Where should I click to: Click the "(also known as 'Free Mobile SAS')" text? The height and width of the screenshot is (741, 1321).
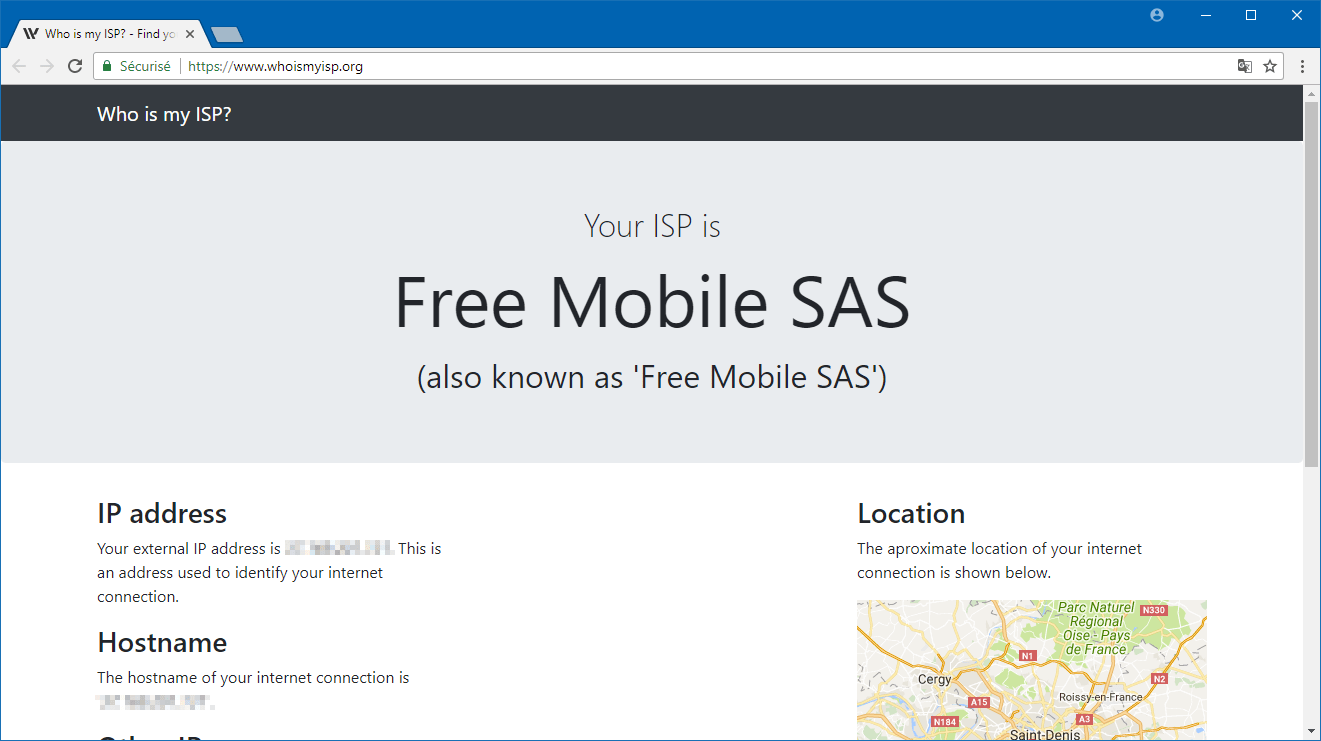pos(652,377)
